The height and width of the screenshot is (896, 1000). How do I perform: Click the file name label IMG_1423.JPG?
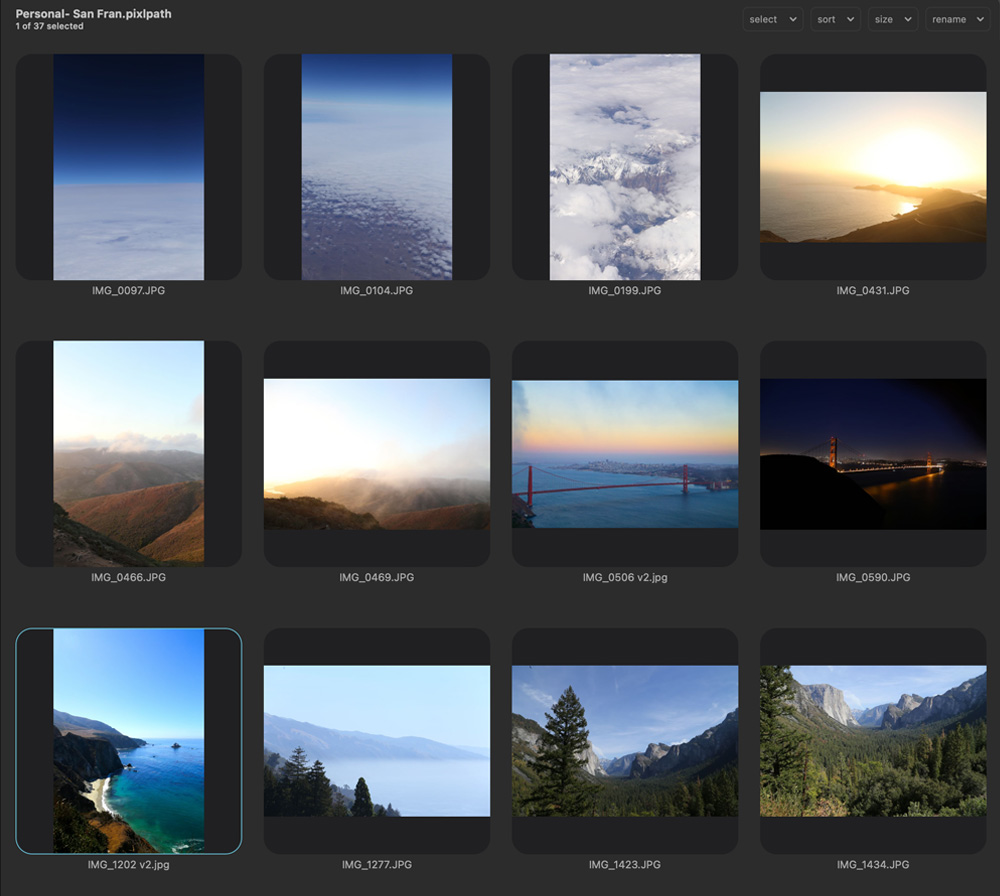tap(625, 865)
